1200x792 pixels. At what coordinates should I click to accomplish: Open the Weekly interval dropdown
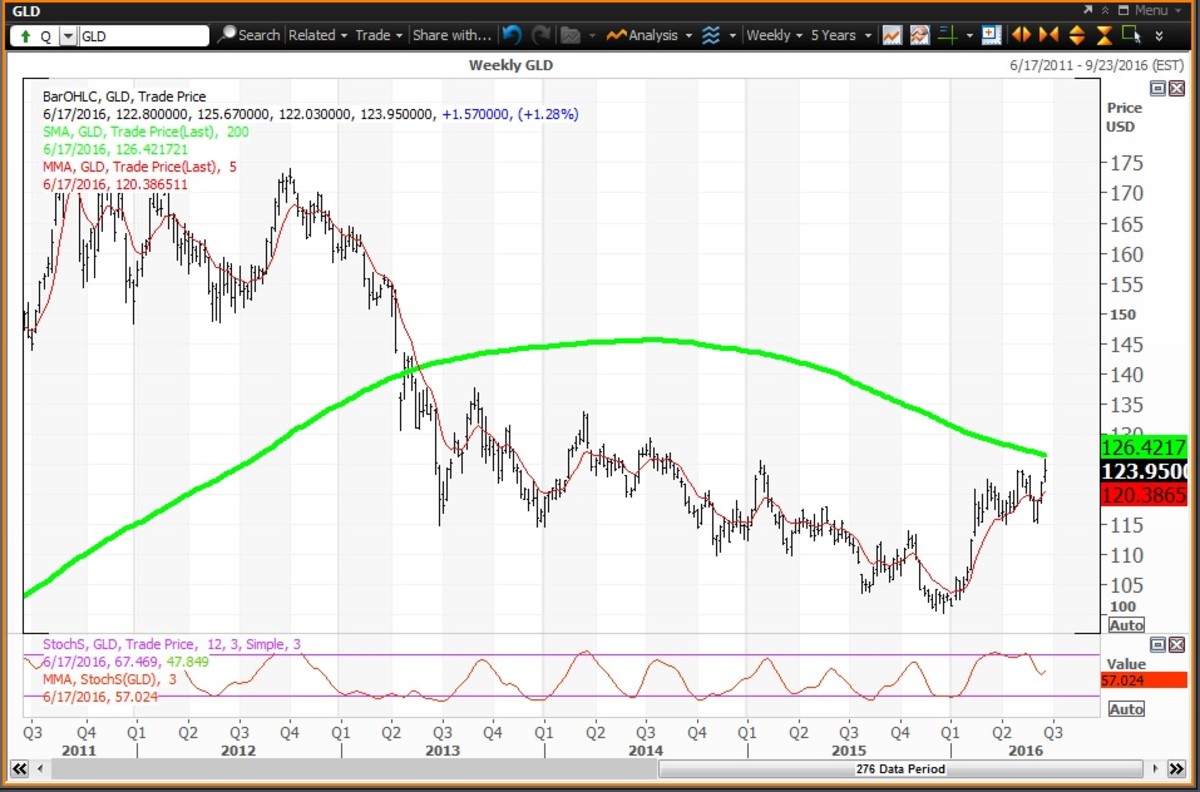click(775, 35)
